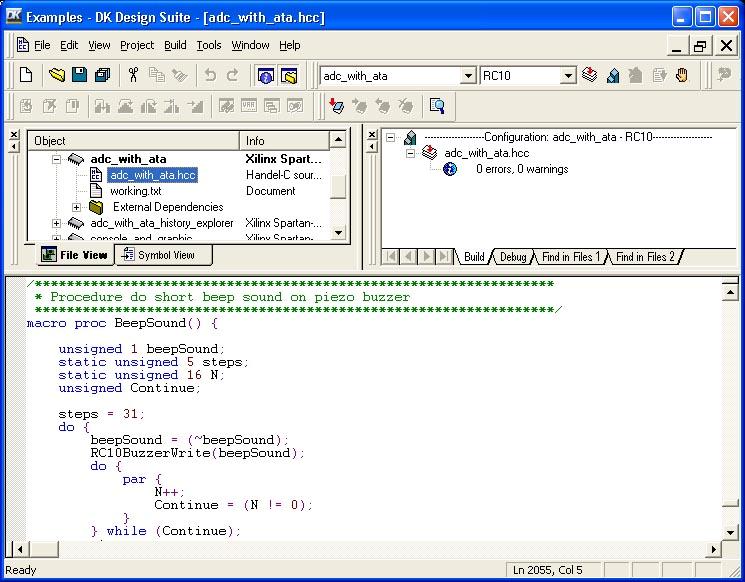Image resolution: width=745 pixels, height=582 pixels.
Task: Select adc_with_ata_history_explorer project row
Action: click(162, 223)
